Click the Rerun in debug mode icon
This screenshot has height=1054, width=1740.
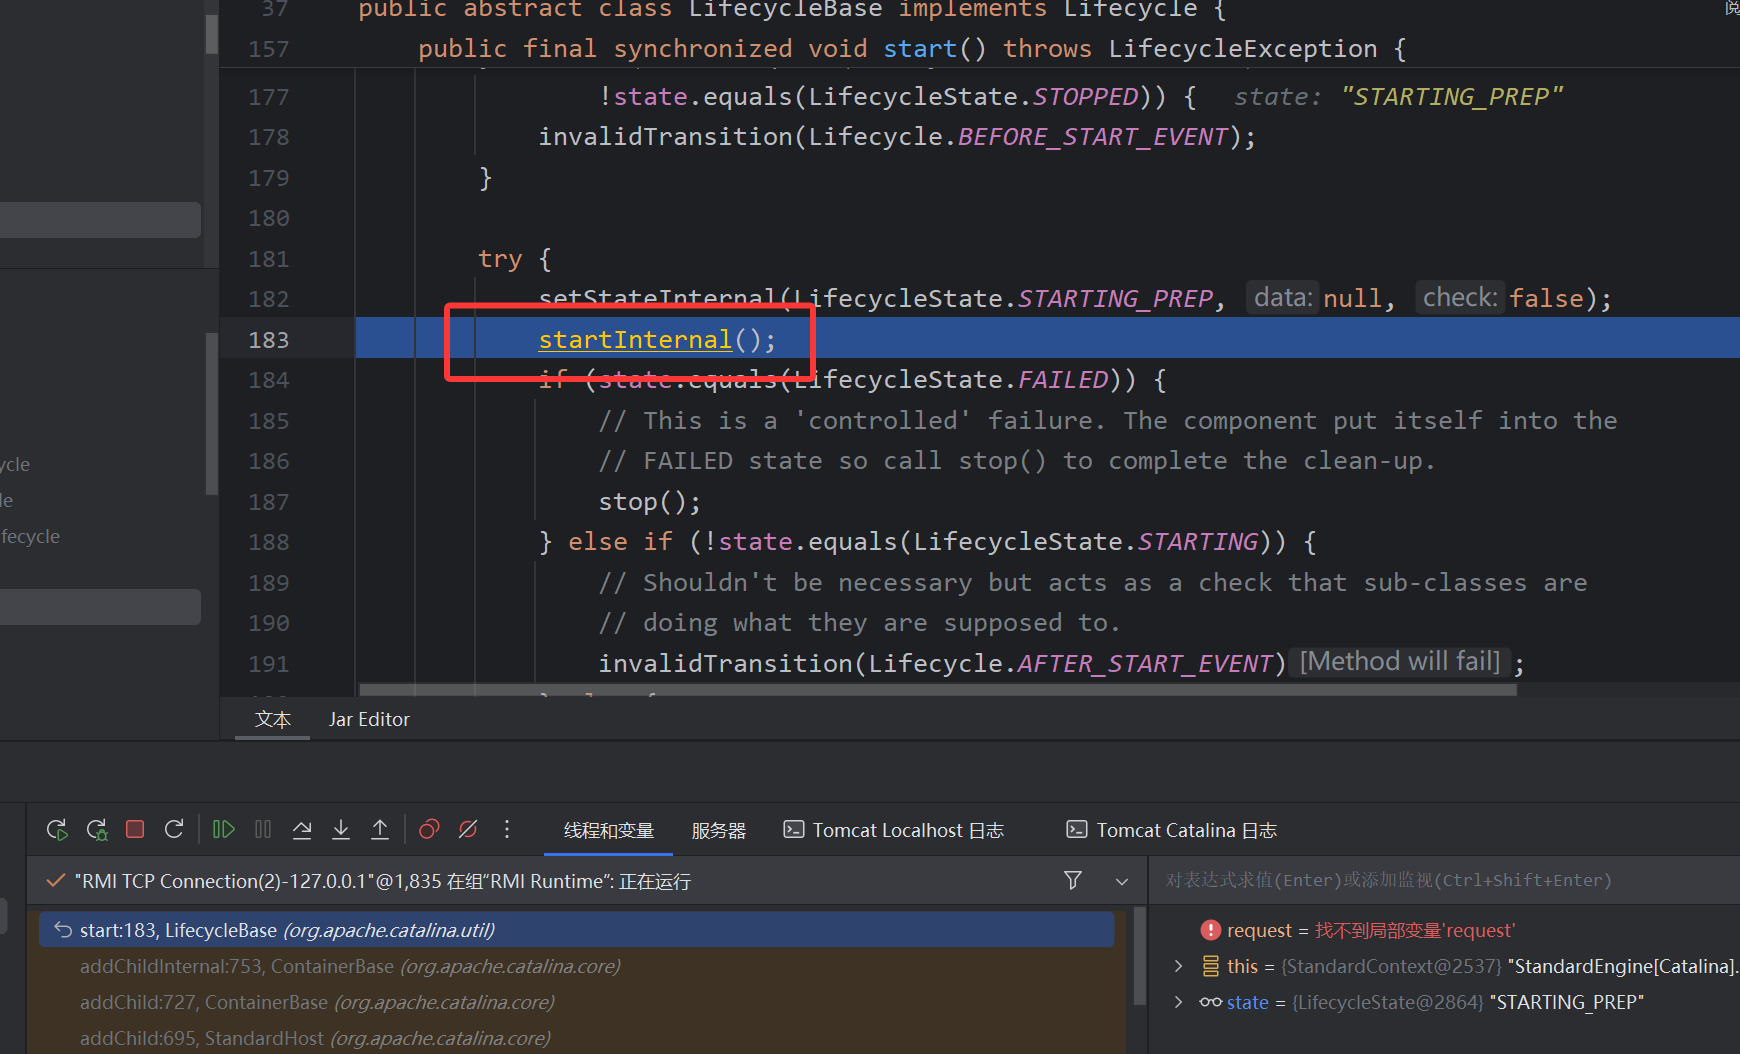97,830
